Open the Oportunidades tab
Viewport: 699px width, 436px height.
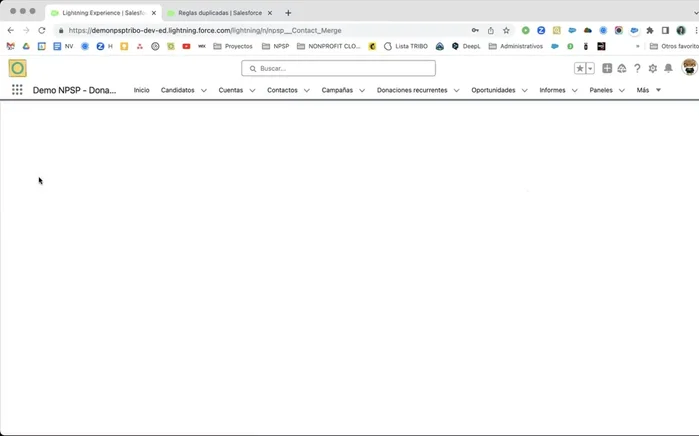coord(493,90)
